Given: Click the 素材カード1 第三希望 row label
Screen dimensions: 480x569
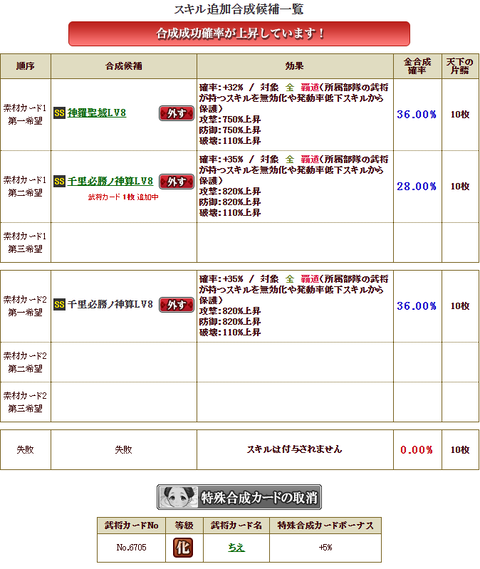Looking at the screenshot, I should click(25, 243).
